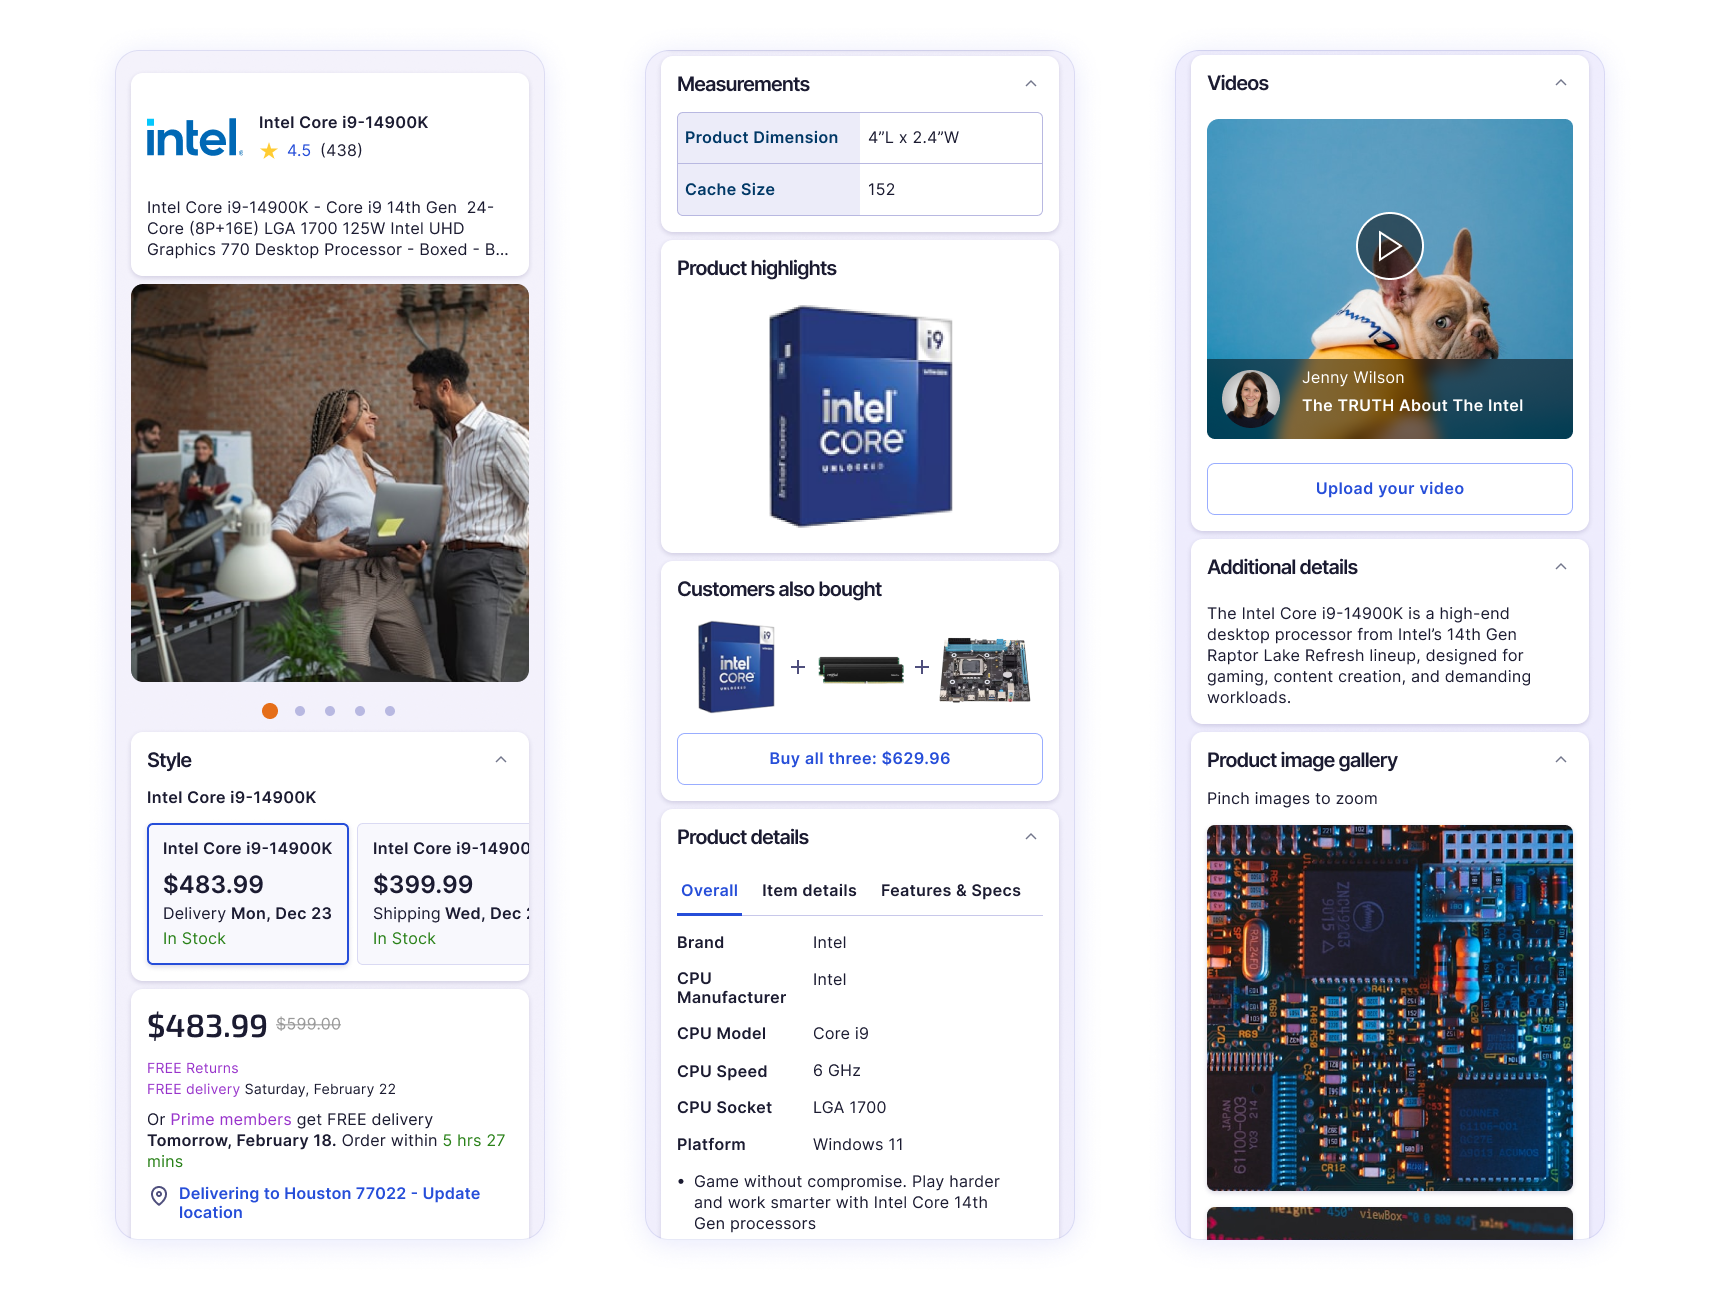Image resolution: width=1720 pixels, height=1290 pixels.
Task: Click the (438) review count
Action: 341,151
